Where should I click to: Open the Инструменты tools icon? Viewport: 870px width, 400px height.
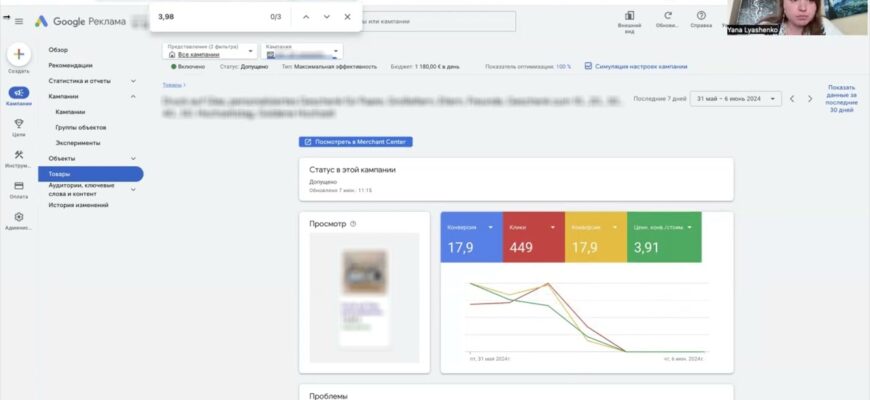18,155
